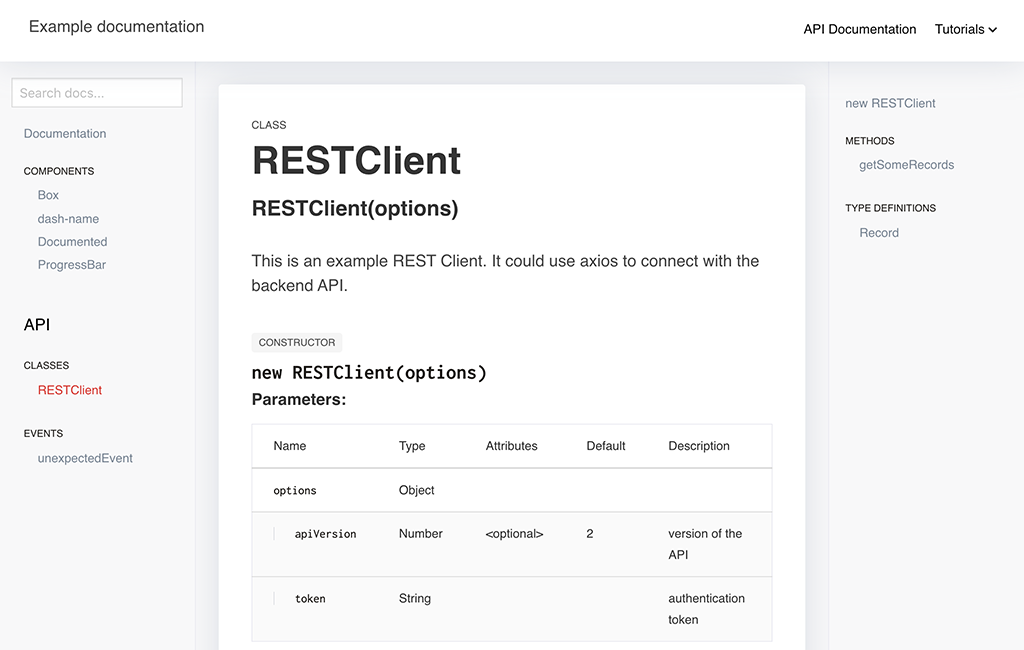1024x650 pixels.
Task: Click the API heading in sidebar
Action: click(37, 325)
